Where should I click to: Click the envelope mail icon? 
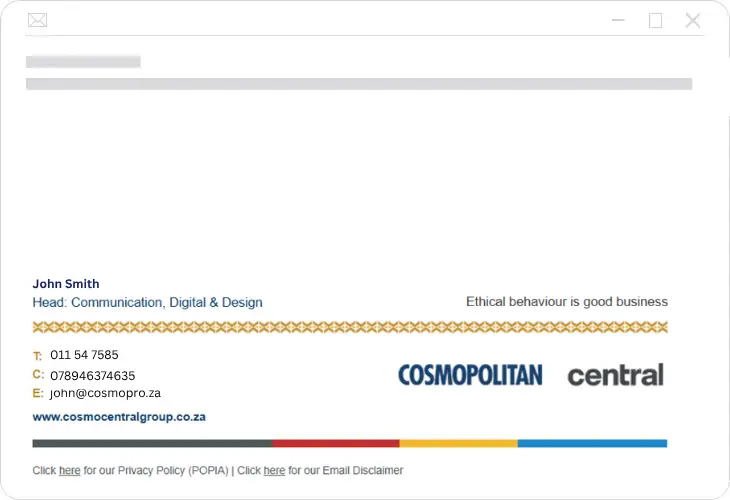(37, 20)
